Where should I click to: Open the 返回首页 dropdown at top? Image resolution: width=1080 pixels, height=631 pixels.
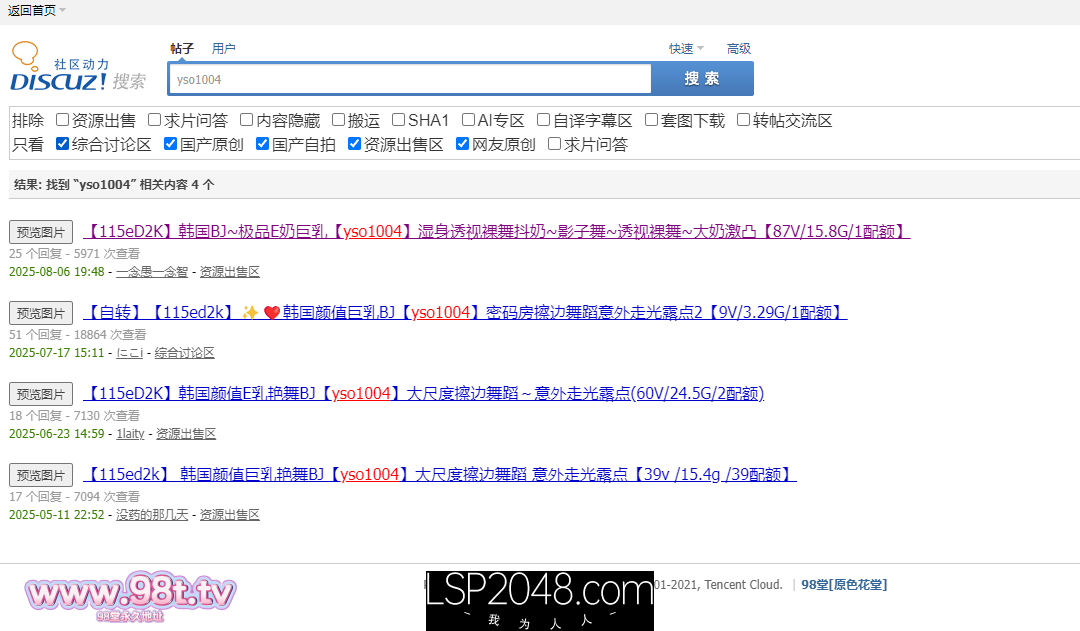click(37, 10)
